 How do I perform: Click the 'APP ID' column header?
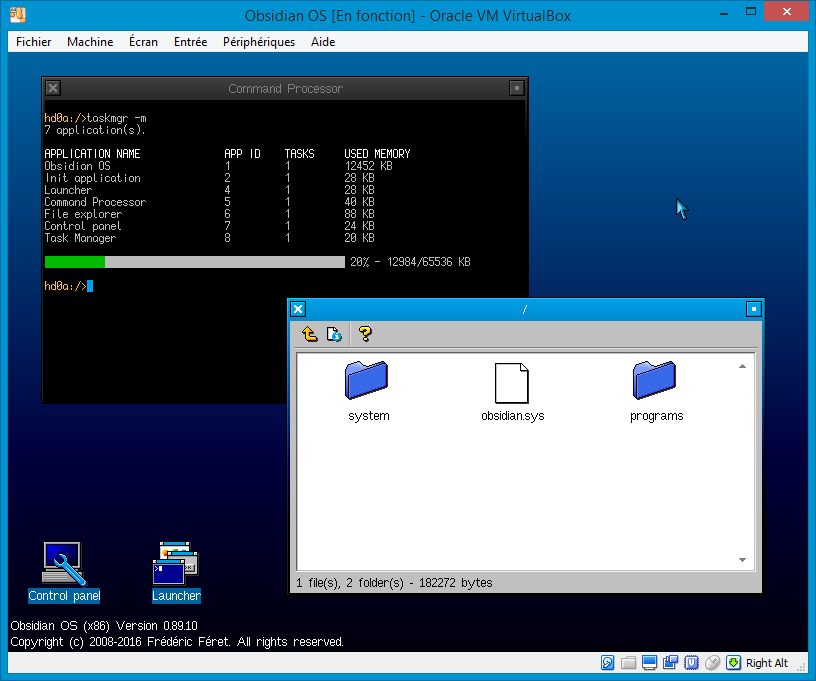click(242, 154)
